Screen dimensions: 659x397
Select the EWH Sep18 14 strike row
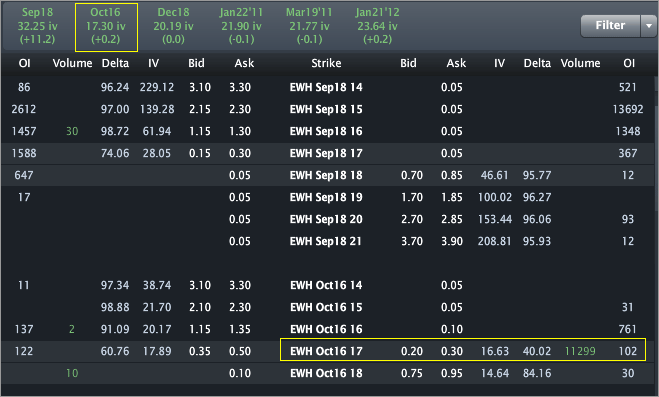328,87
